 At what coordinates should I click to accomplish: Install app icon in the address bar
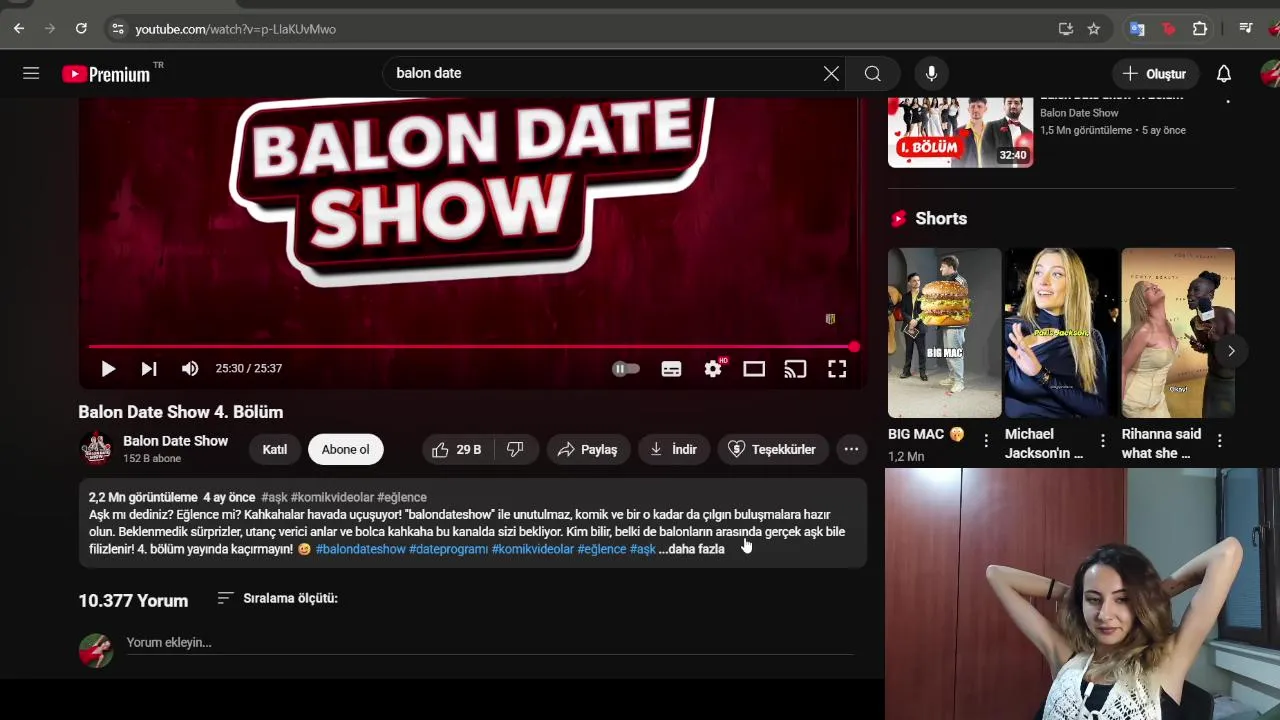pos(1066,29)
